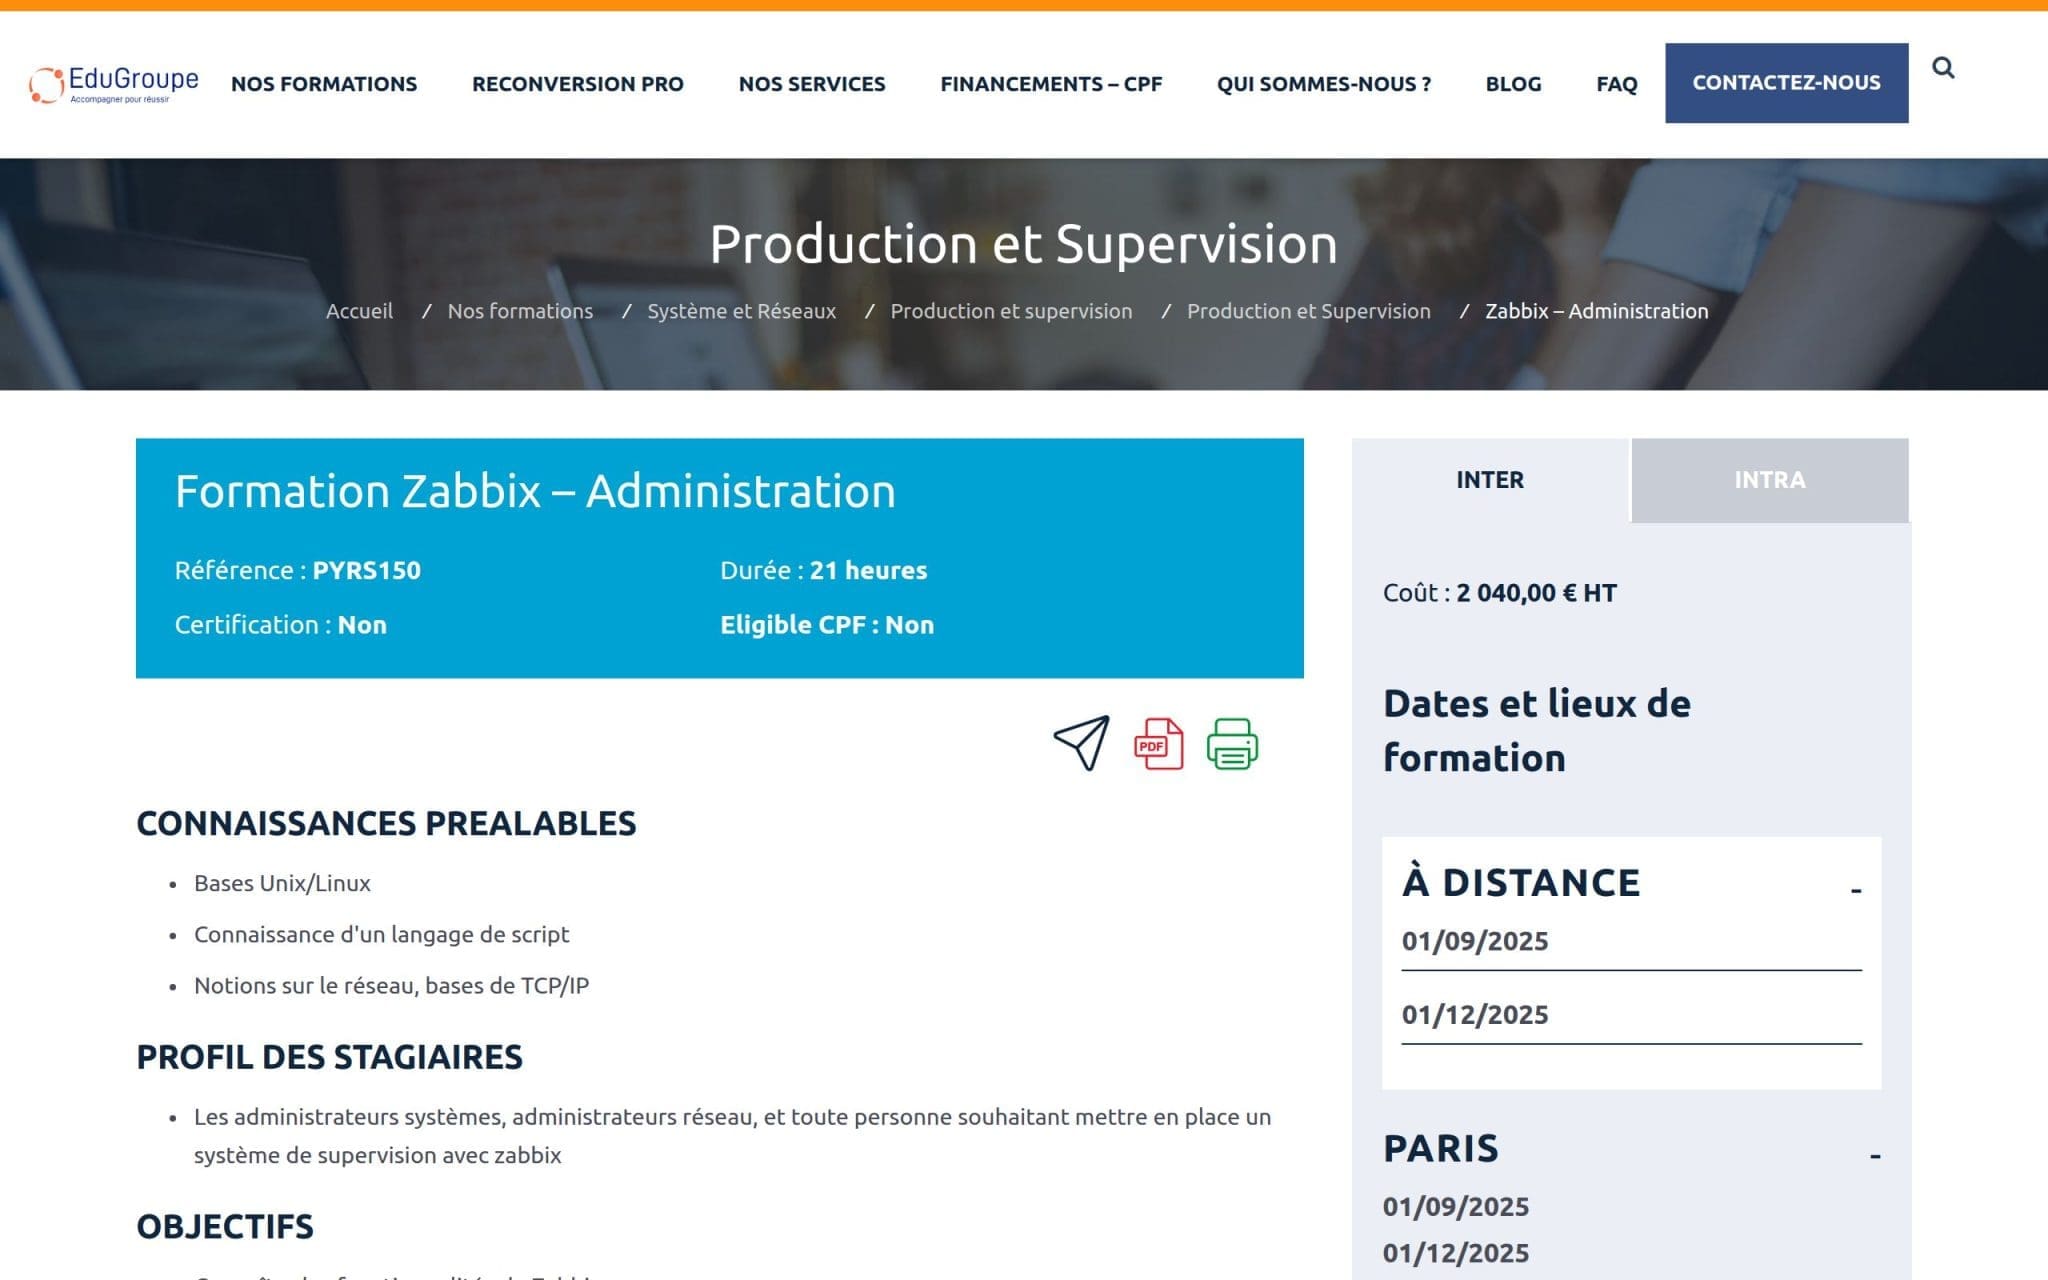This screenshot has width=2048, height=1280.
Task: Click Notions sur le réseau bullet
Action: [391, 986]
